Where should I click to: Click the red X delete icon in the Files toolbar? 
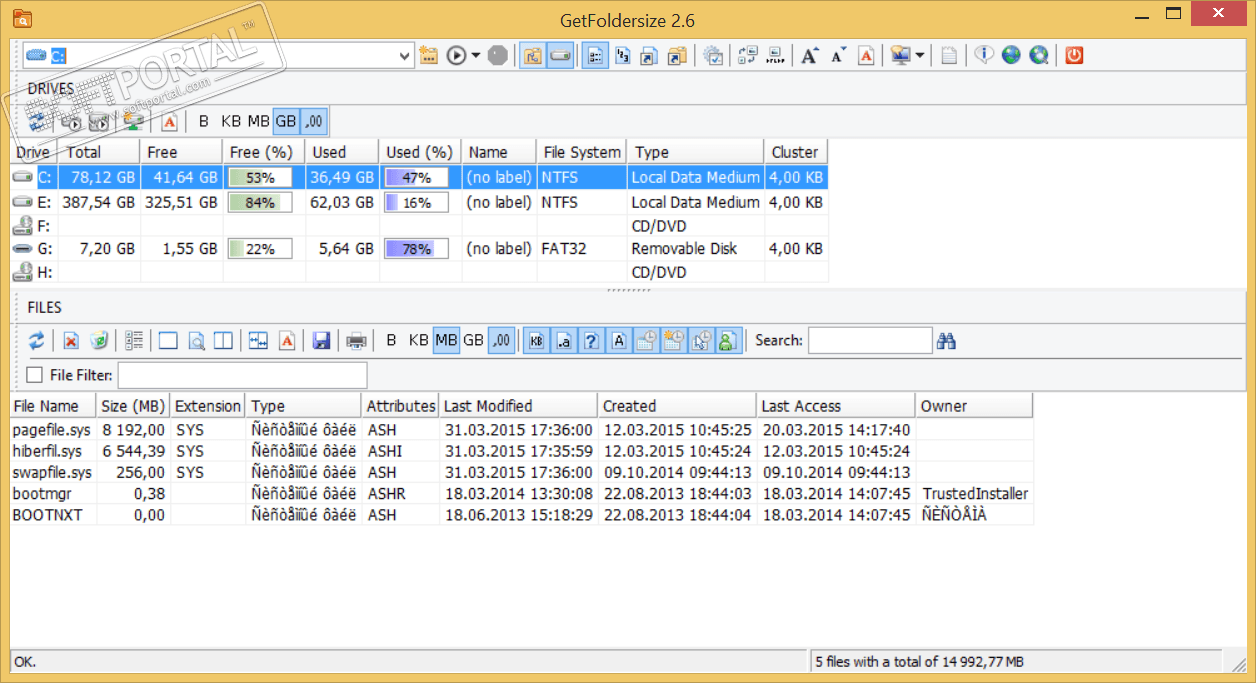pos(71,341)
